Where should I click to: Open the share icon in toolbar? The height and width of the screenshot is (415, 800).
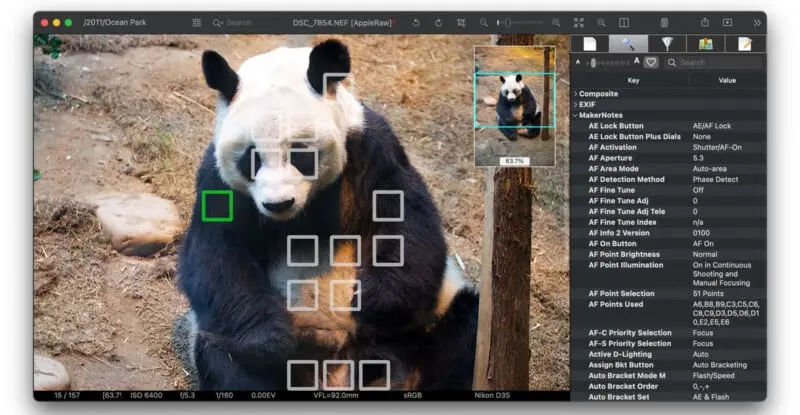coord(704,22)
